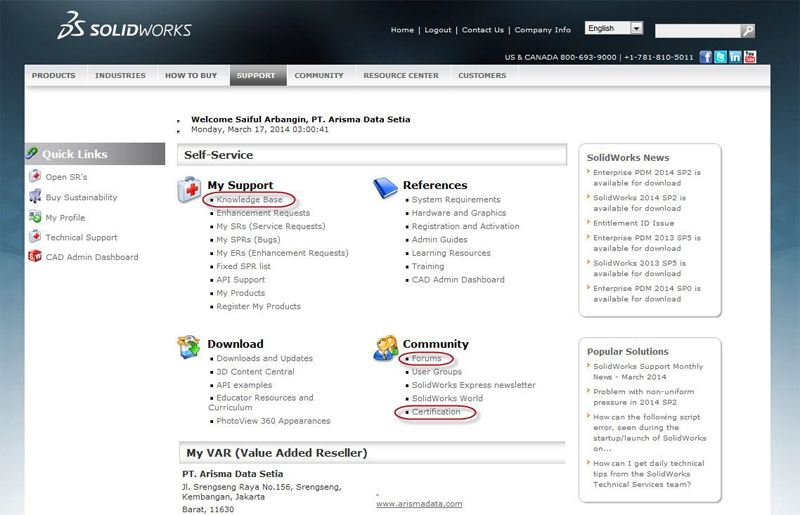Click the Buy Sustainability cart icon
The image size is (800, 515).
[x=35, y=196]
